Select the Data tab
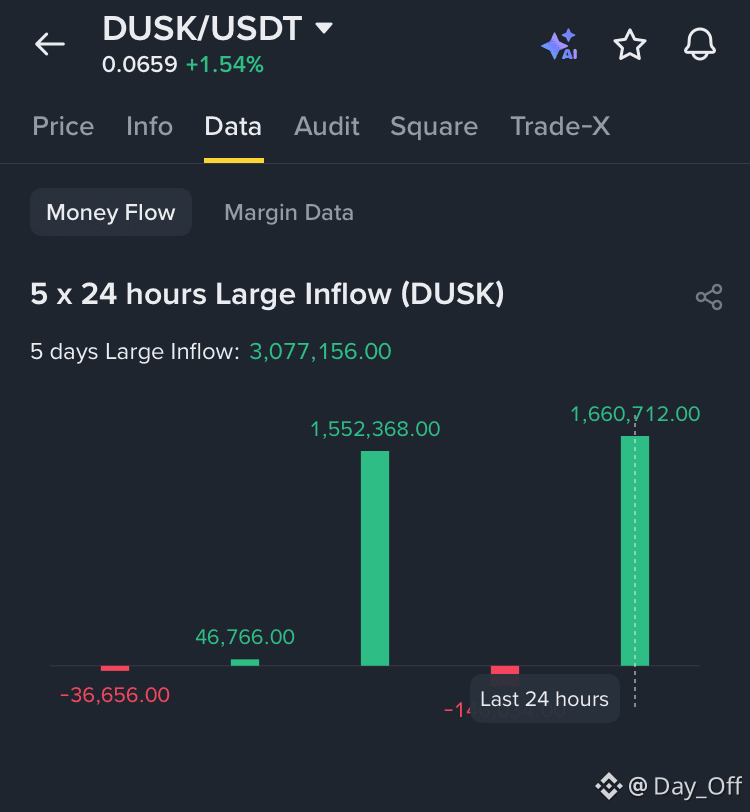 tap(233, 126)
